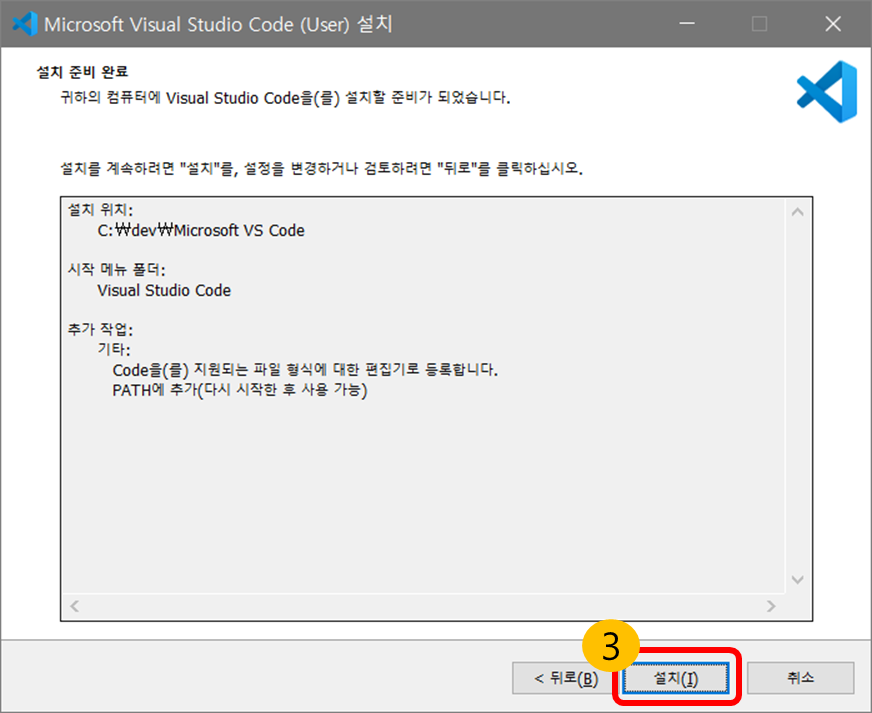Image resolution: width=872 pixels, height=713 pixels.
Task: Click the '시작 메뉴 폴더:' label
Action: coord(117,270)
